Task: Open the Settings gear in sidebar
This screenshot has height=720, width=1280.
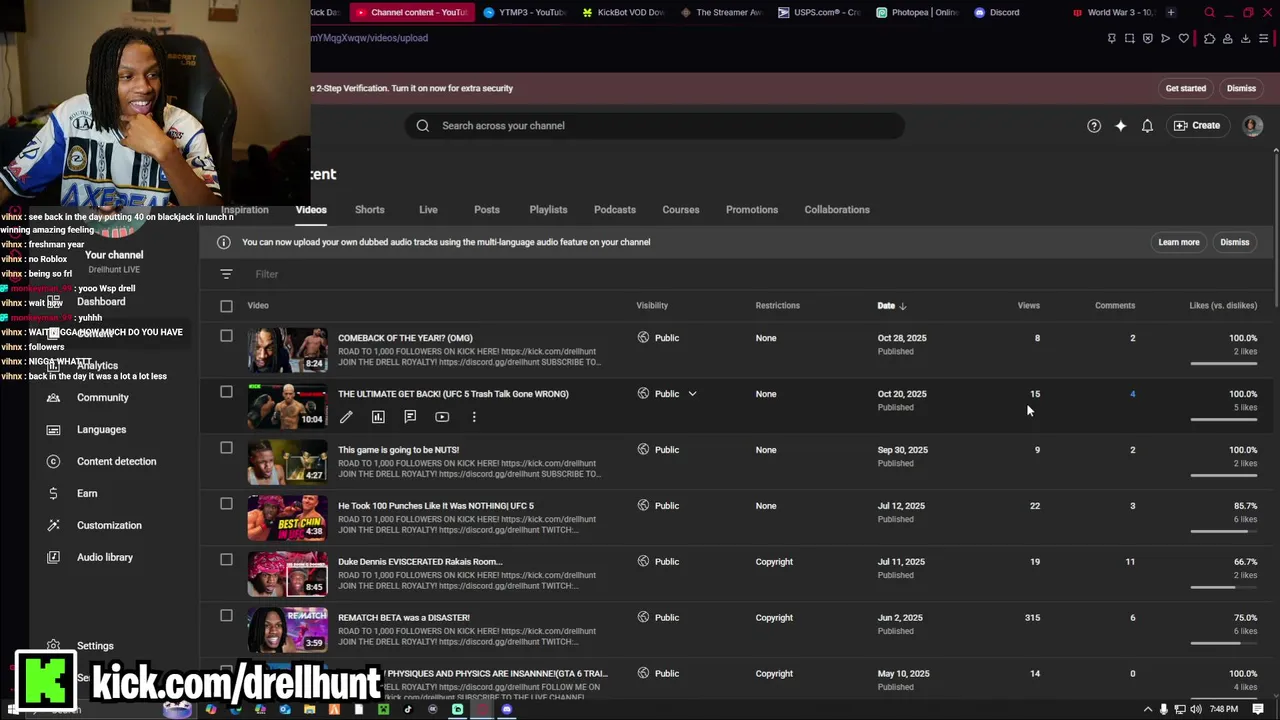Action: (x=54, y=646)
